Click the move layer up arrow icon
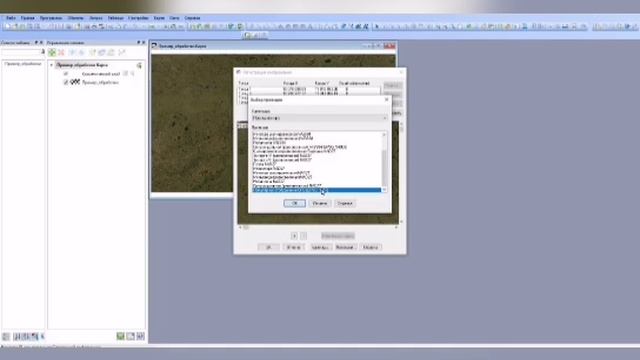 [x=72, y=52]
